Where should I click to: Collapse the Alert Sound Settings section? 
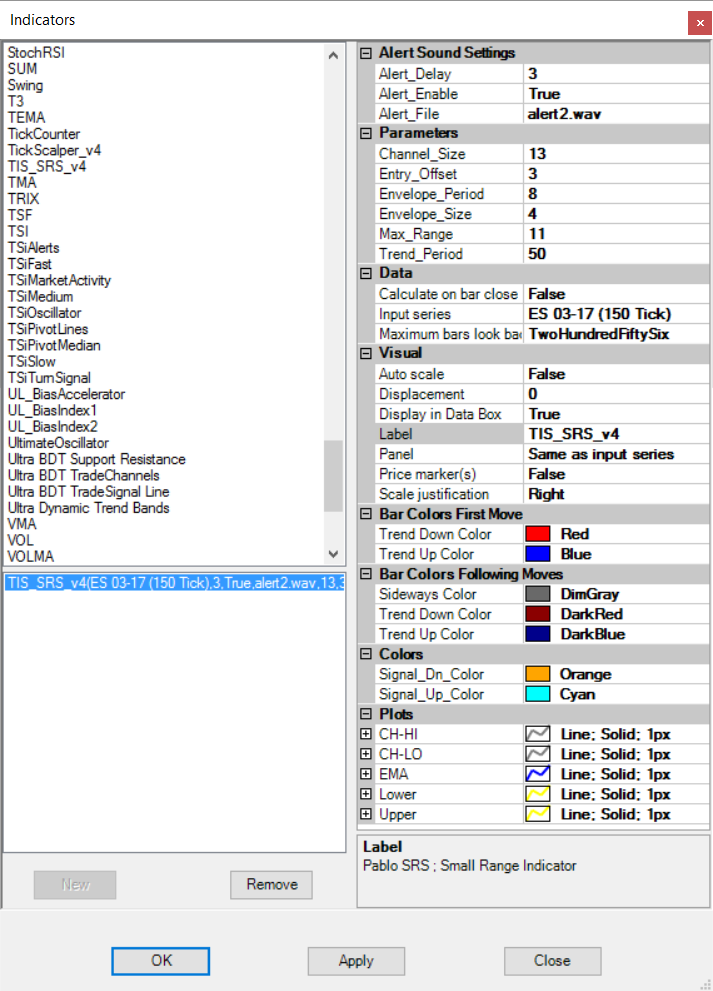[x=366, y=53]
